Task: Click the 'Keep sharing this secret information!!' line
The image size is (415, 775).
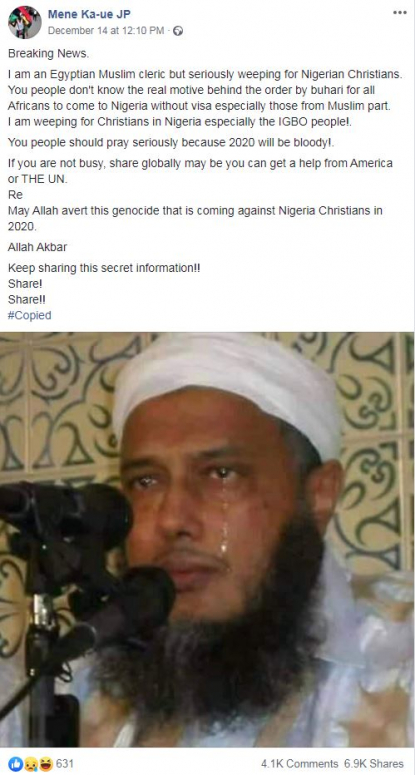Action: point(104,268)
